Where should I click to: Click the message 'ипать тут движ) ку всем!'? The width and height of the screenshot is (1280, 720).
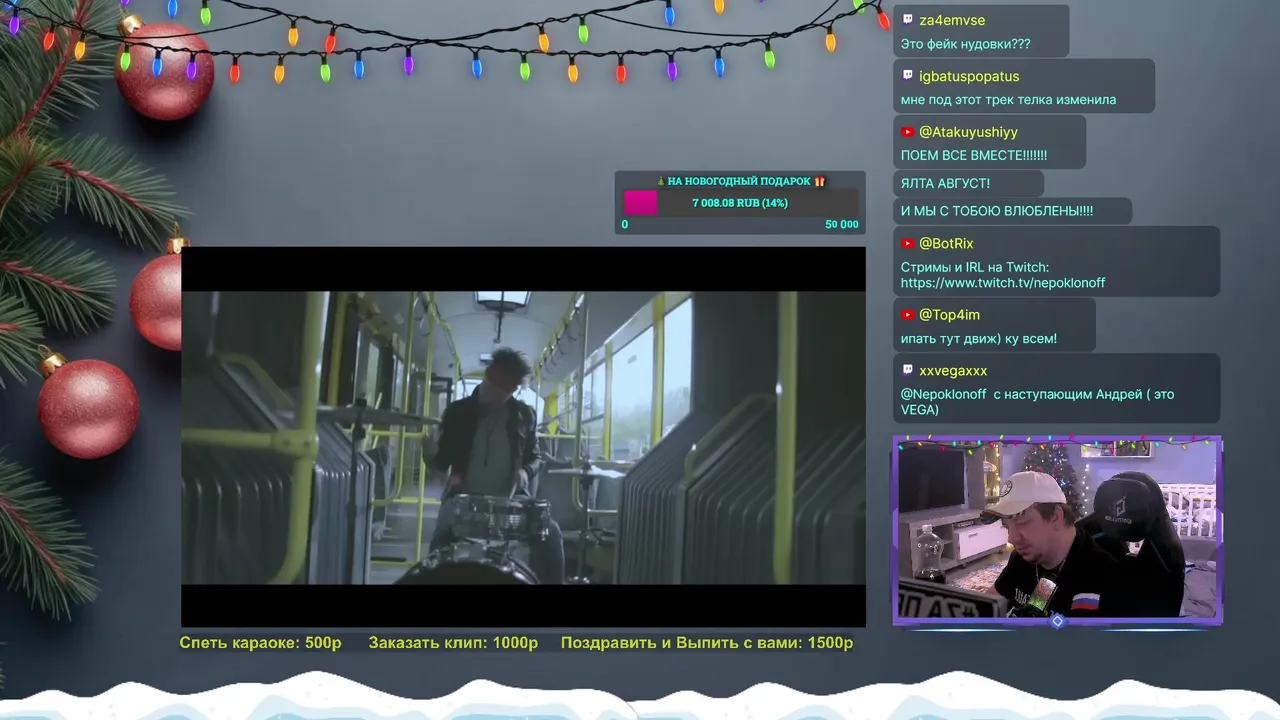click(979, 339)
